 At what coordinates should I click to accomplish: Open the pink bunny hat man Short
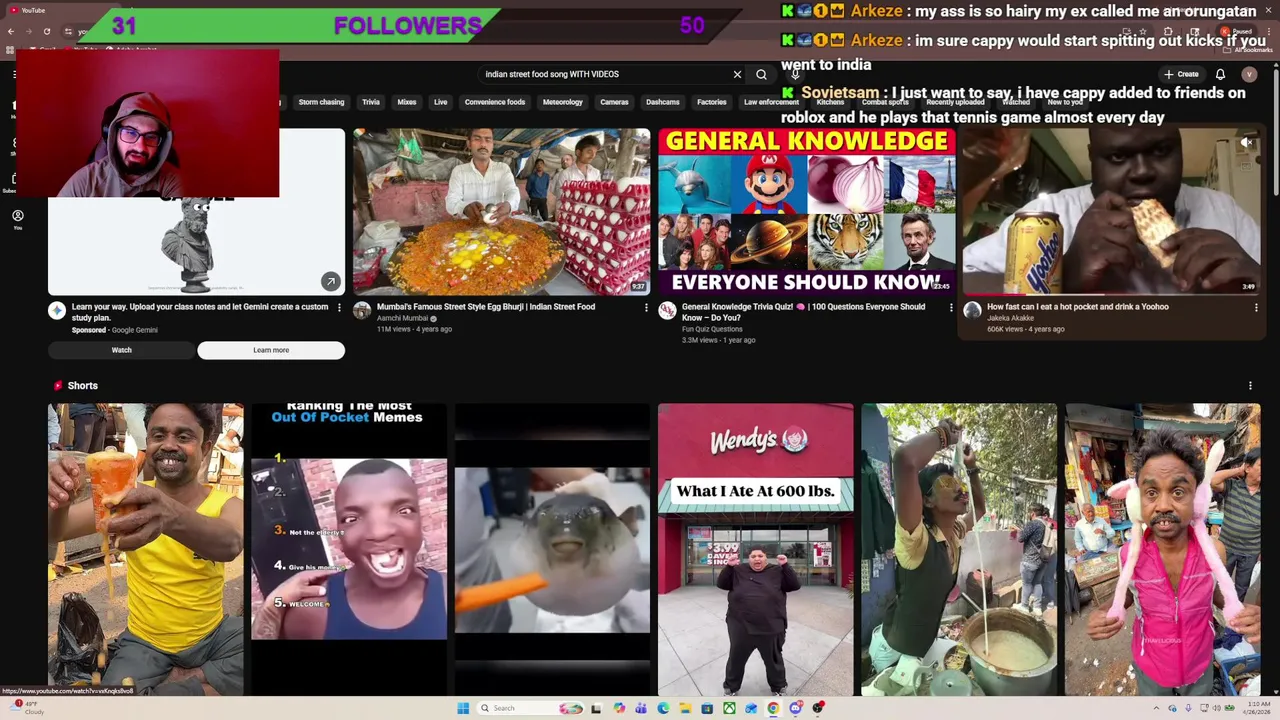1163,549
